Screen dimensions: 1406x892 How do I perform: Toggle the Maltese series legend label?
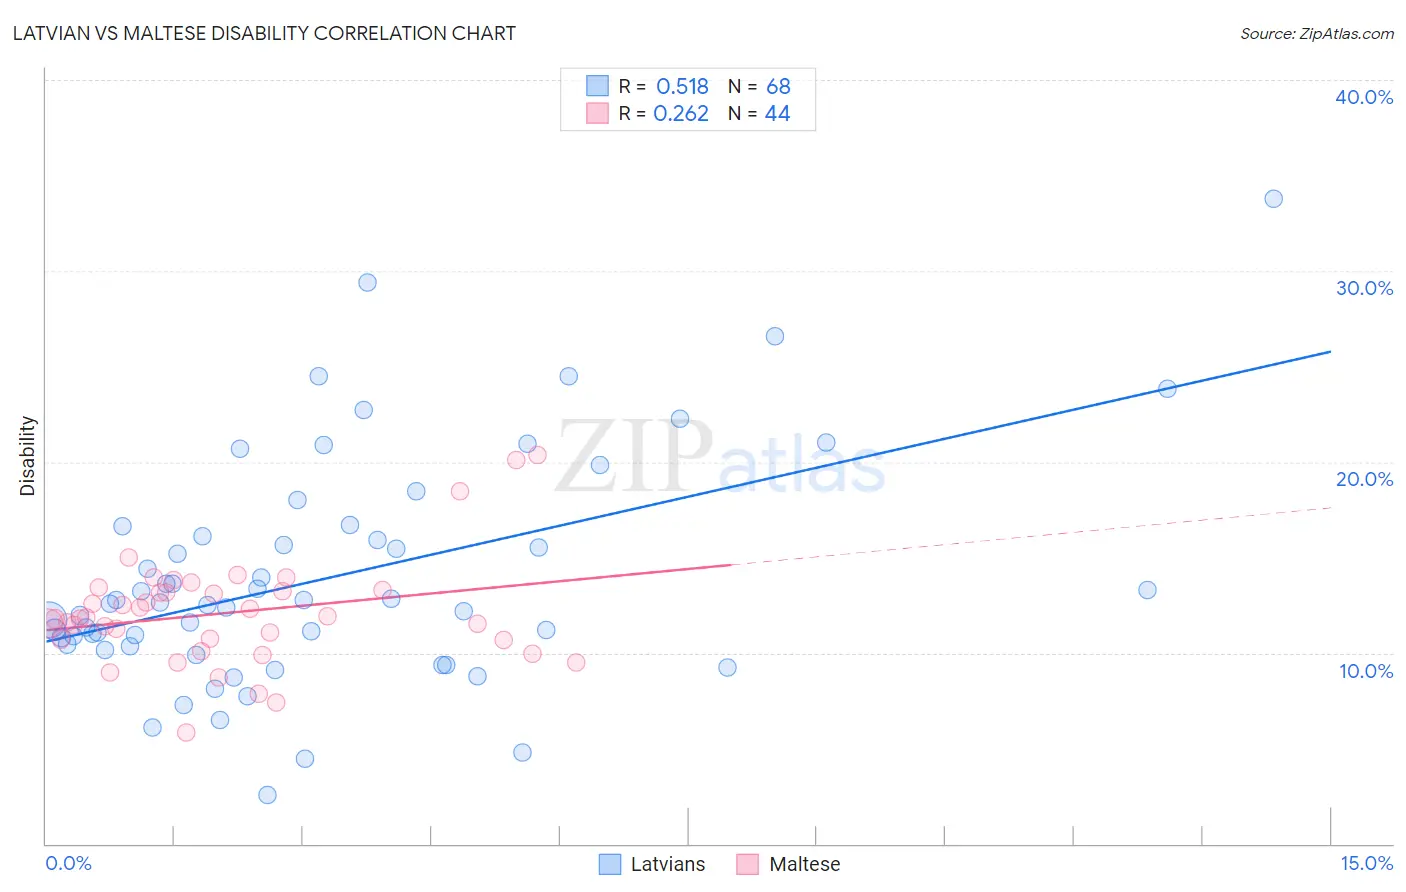(x=805, y=864)
